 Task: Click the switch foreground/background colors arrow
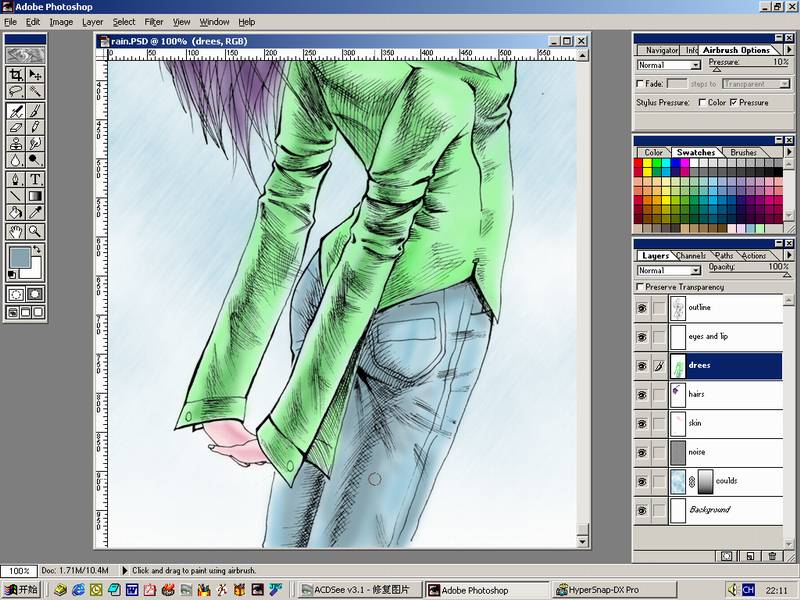click(37, 249)
